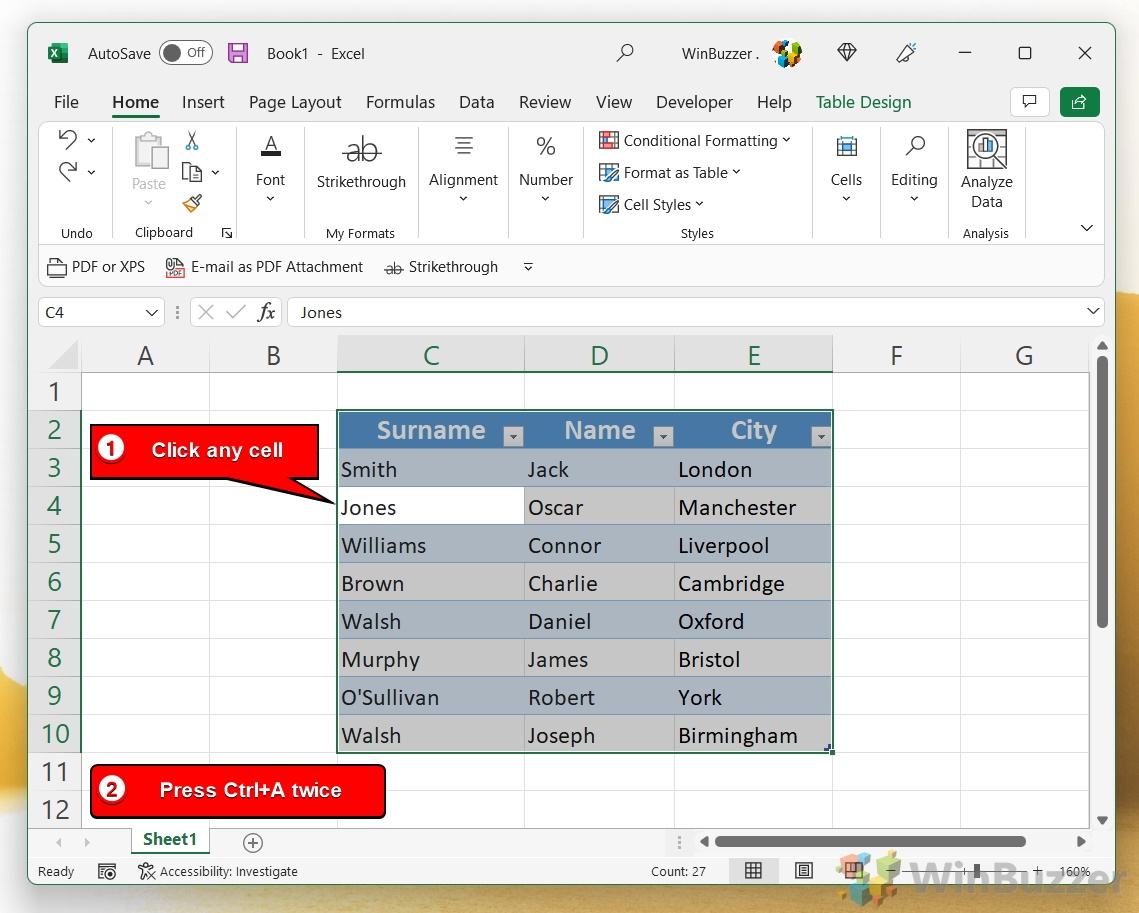Expand the Editing group dropdown
Image resolution: width=1139 pixels, height=913 pixels.
(915, 198)
